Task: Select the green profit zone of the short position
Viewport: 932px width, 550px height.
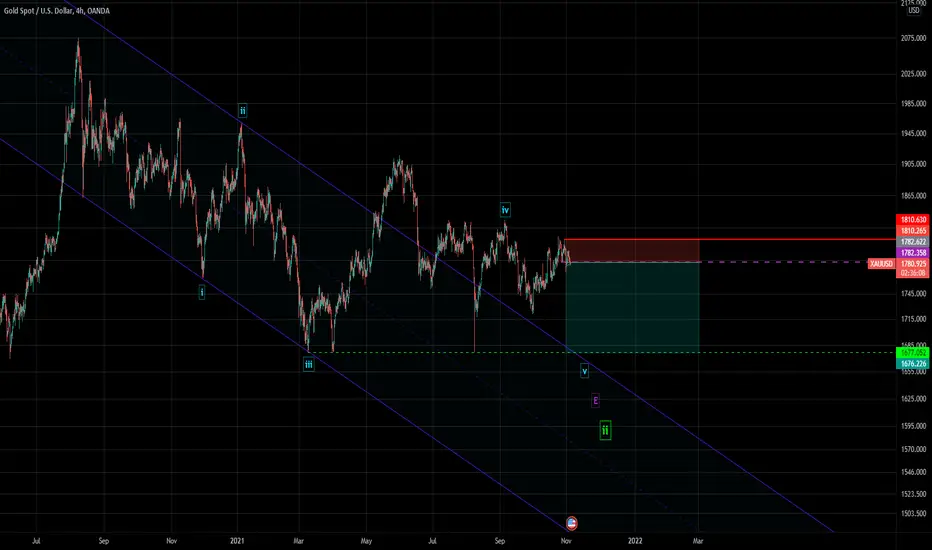Action: click(x=632, y=307)
